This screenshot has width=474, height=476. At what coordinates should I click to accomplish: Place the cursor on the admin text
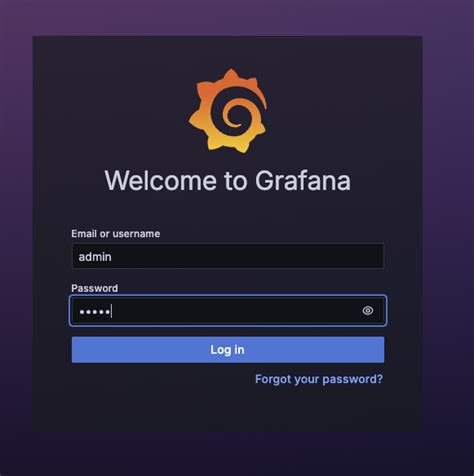click(x=95, y=257)
